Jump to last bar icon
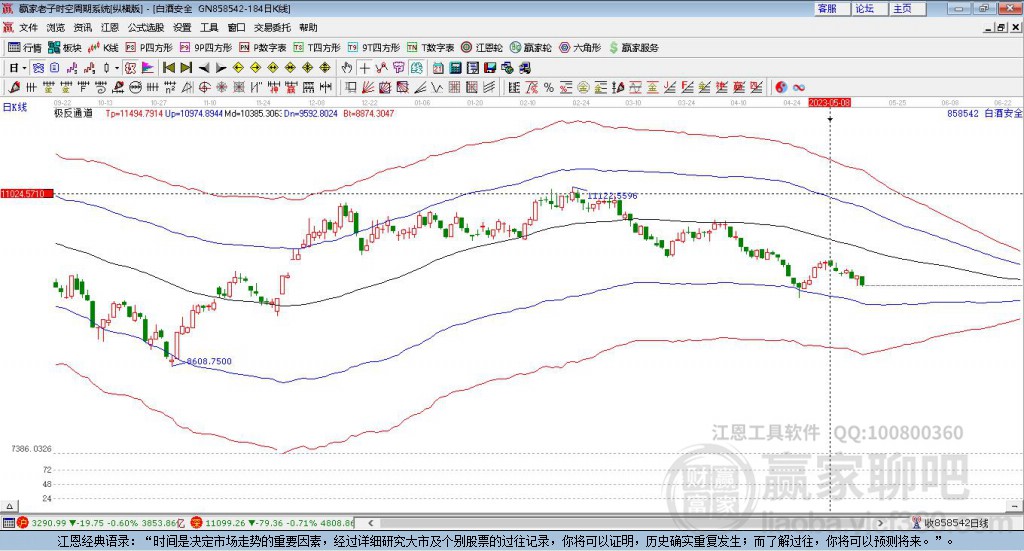Viewport: 1024px width, 551px height. pyautogui.click(x=186, y=68)
